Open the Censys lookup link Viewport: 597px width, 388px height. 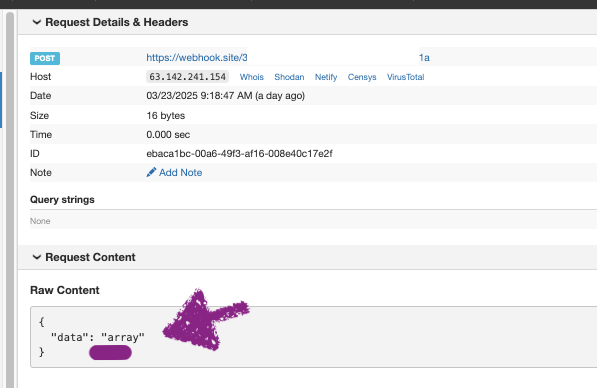point(362,77)
